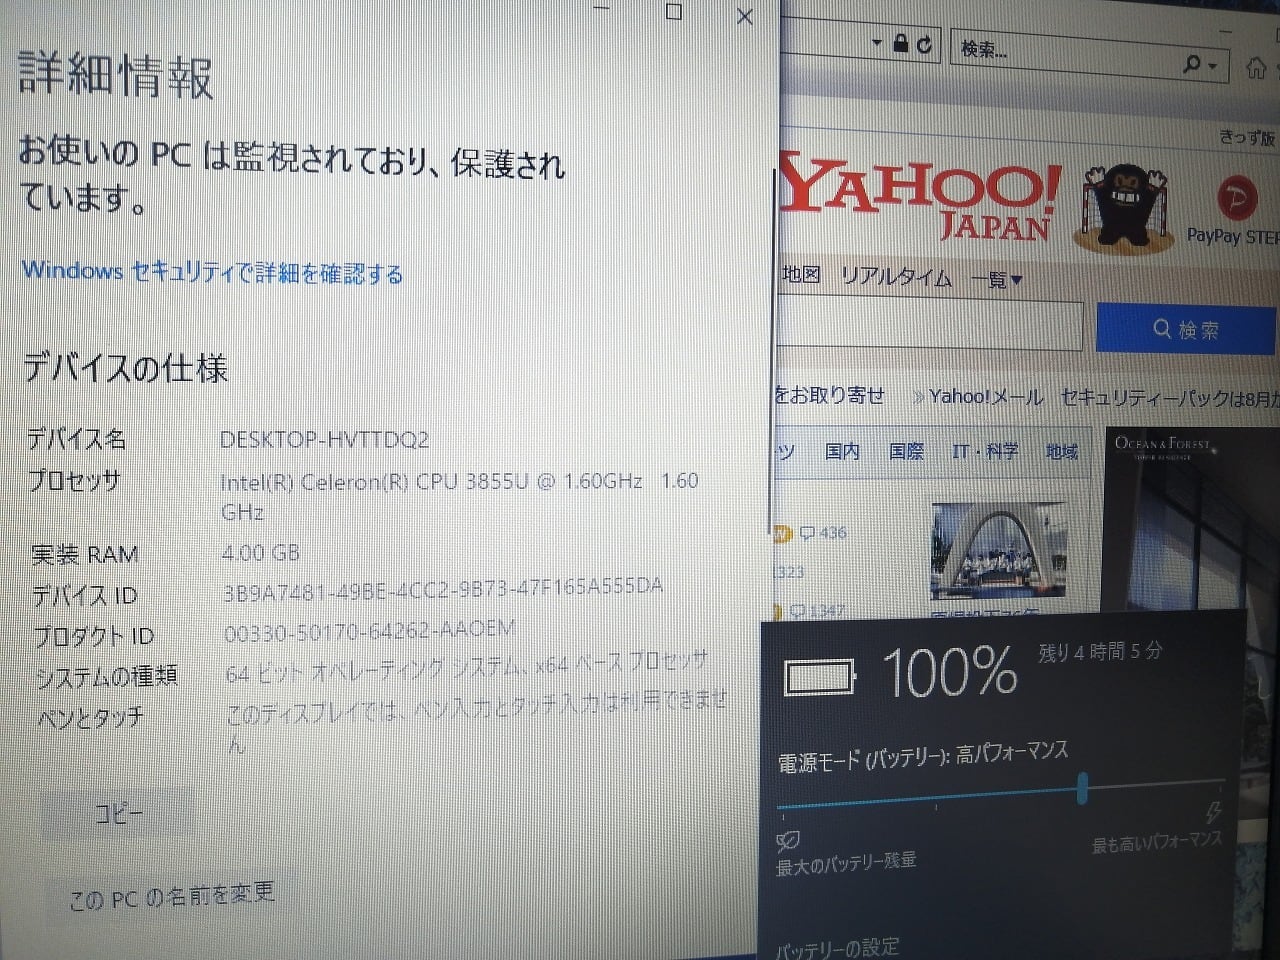Click the blue 検索 button on Yahoo
The width and height of the screenshot is (1280, 960).
click(1186, 329)
